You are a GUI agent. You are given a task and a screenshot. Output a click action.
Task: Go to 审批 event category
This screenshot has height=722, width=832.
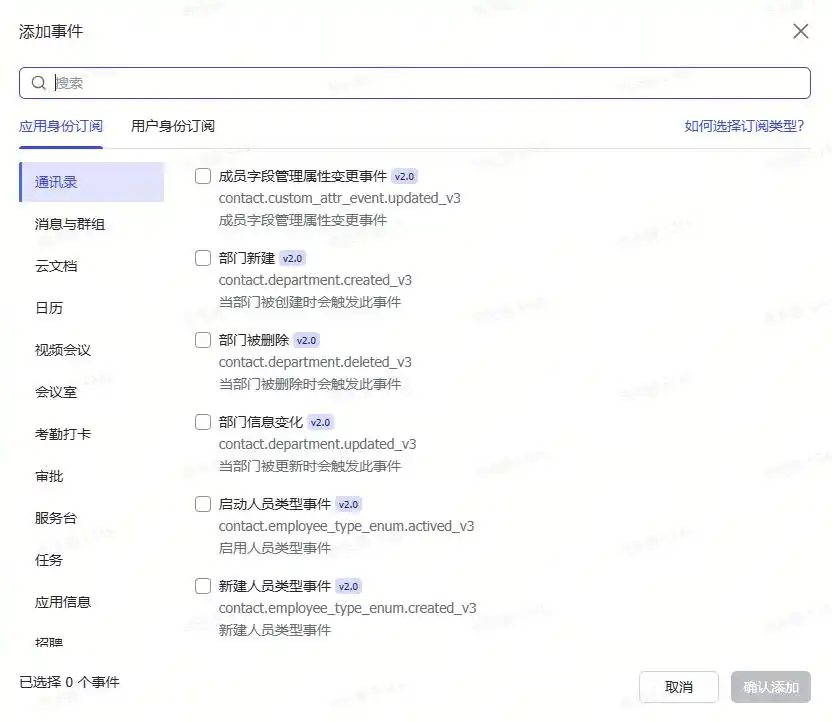[x=49, y=476]
